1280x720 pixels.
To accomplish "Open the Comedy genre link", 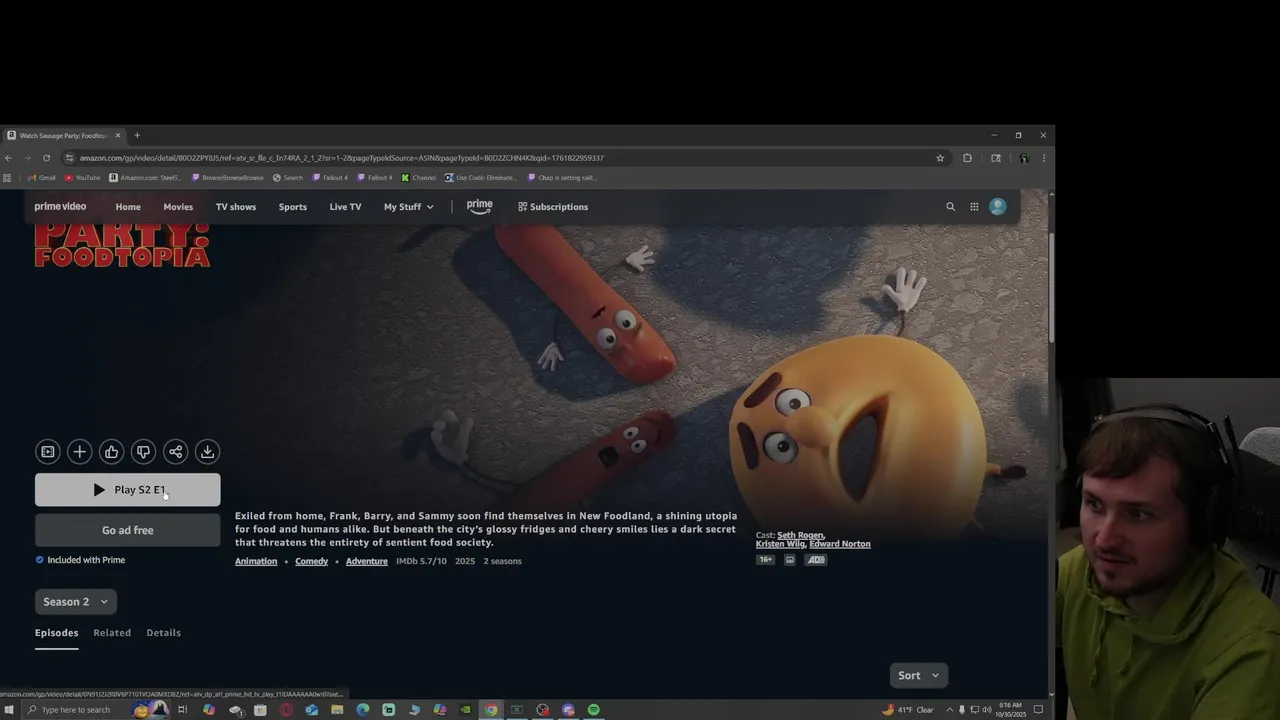I will click(311, 561).
